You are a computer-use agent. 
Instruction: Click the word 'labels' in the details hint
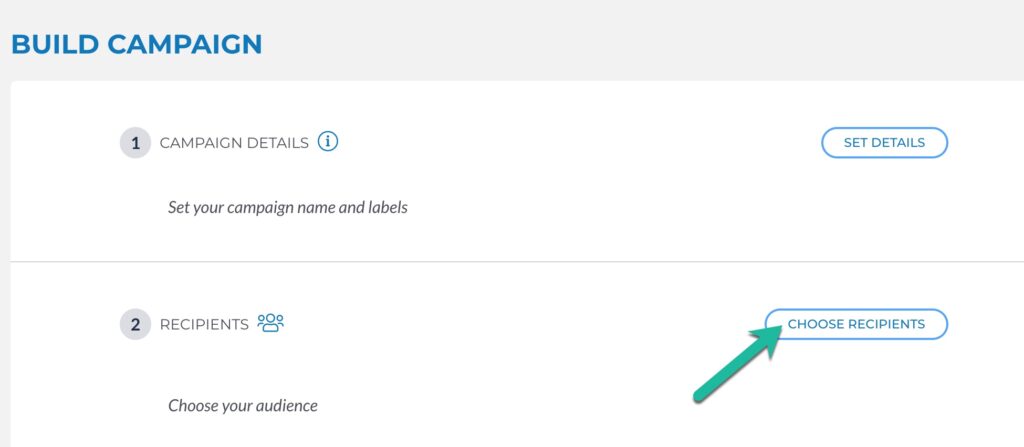(x=388, y=208)
